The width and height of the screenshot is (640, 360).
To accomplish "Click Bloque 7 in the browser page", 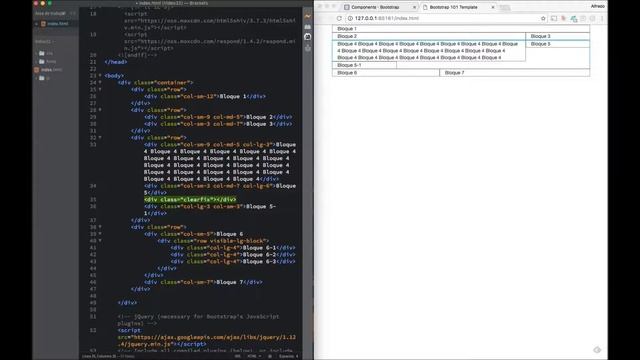I will pyautogui.click(x=454, y=73).
